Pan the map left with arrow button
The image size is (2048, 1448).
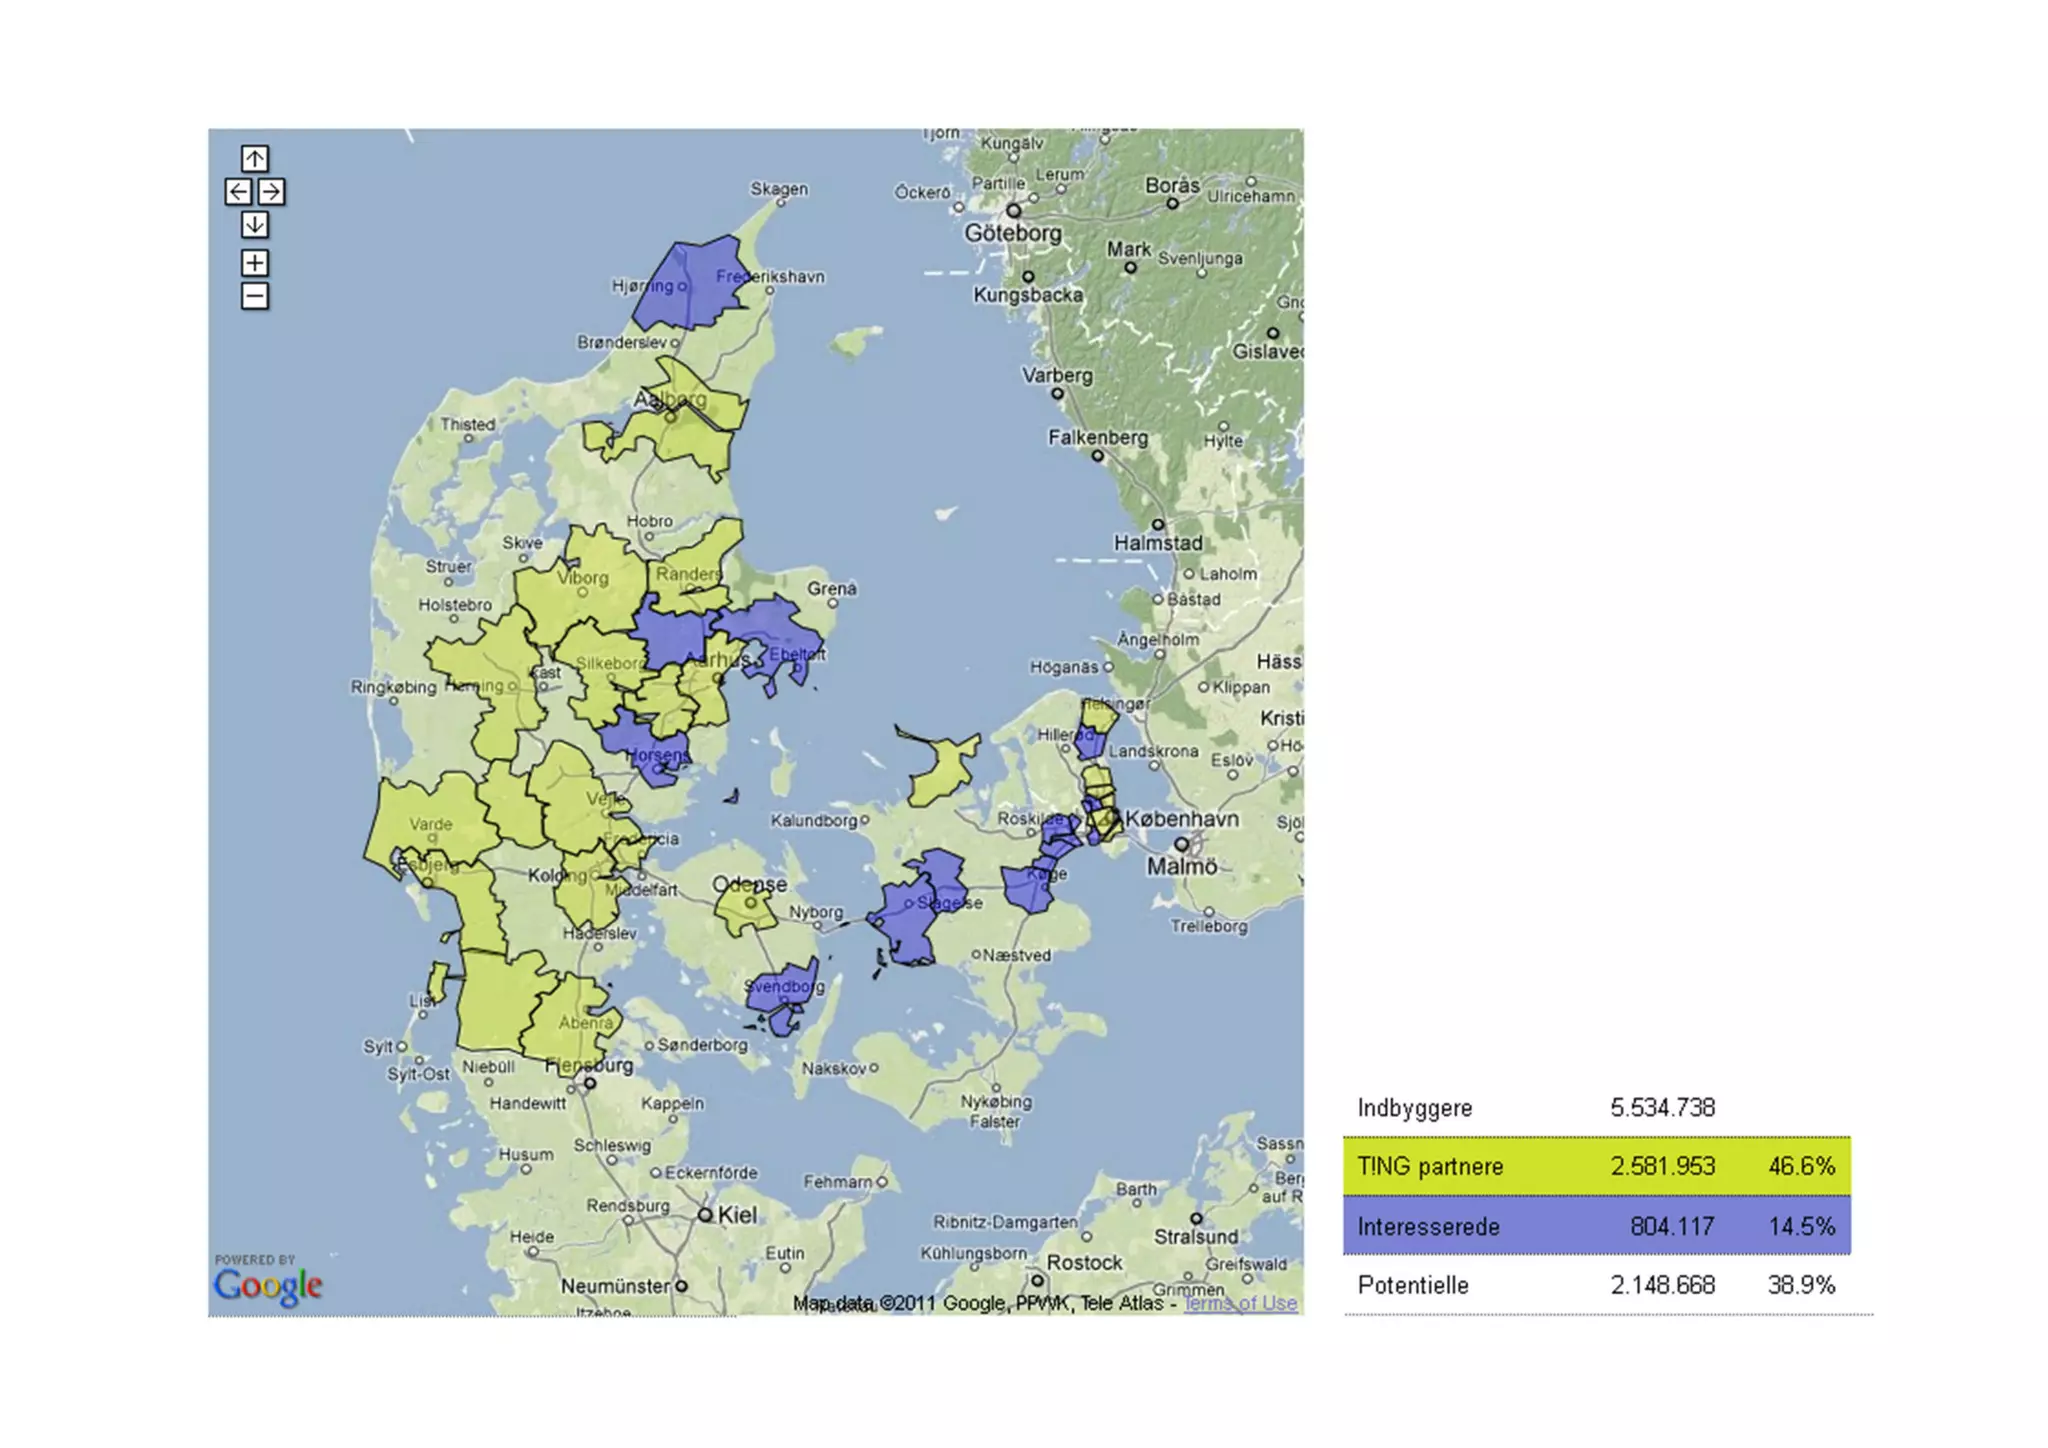(x=238, y=192)
